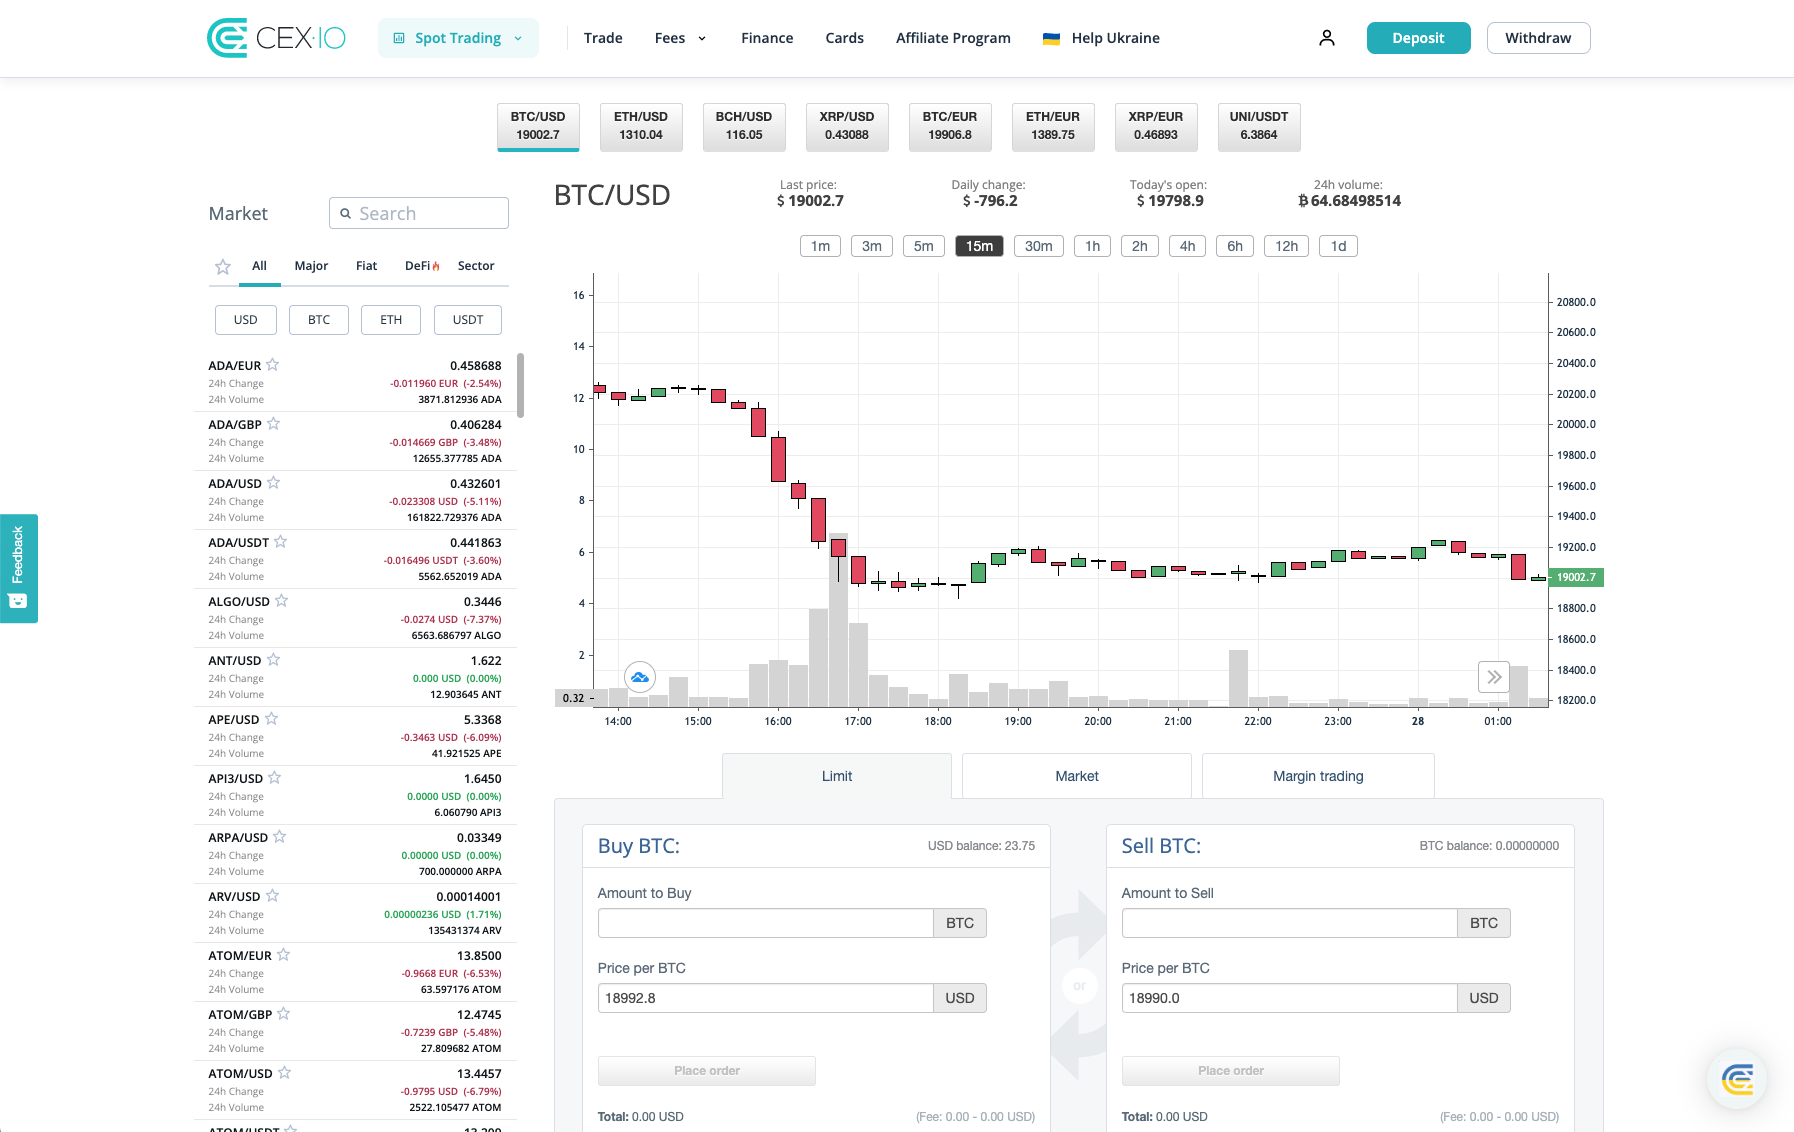This screenshot has height=1132, width=1794.
Task: Open the Cards page
Action: [844, 38]
